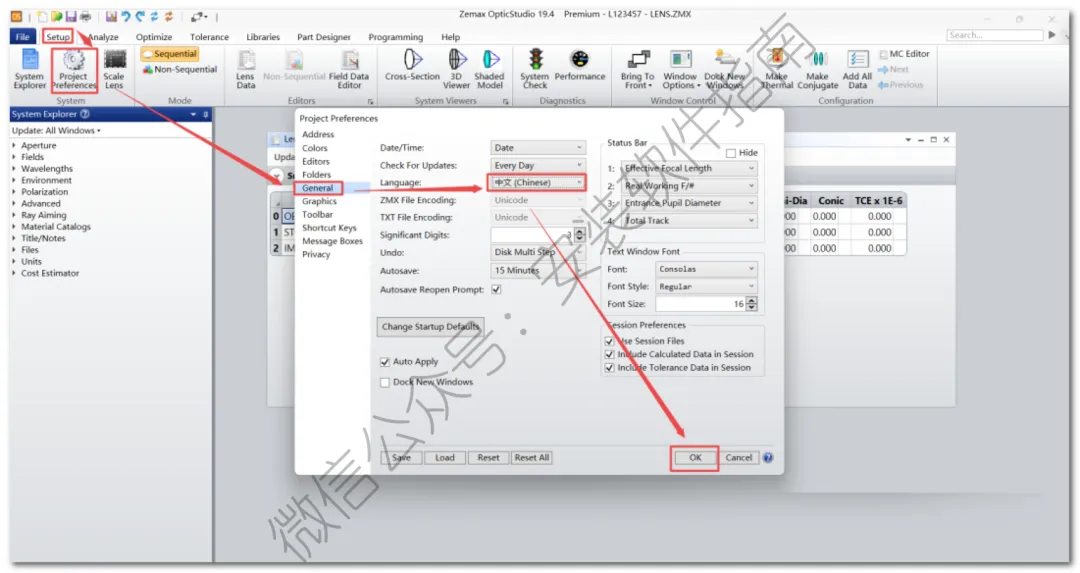
Task: Open the Autosave interval dropdown
Action: (x=538, y=271)
